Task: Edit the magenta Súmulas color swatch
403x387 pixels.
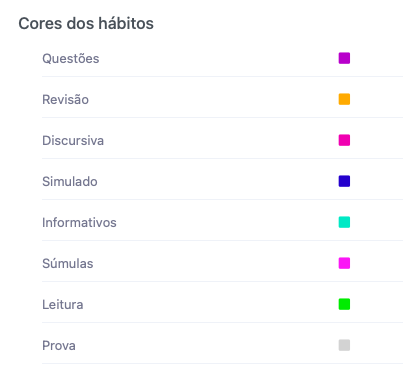Action: coord(344,263)
